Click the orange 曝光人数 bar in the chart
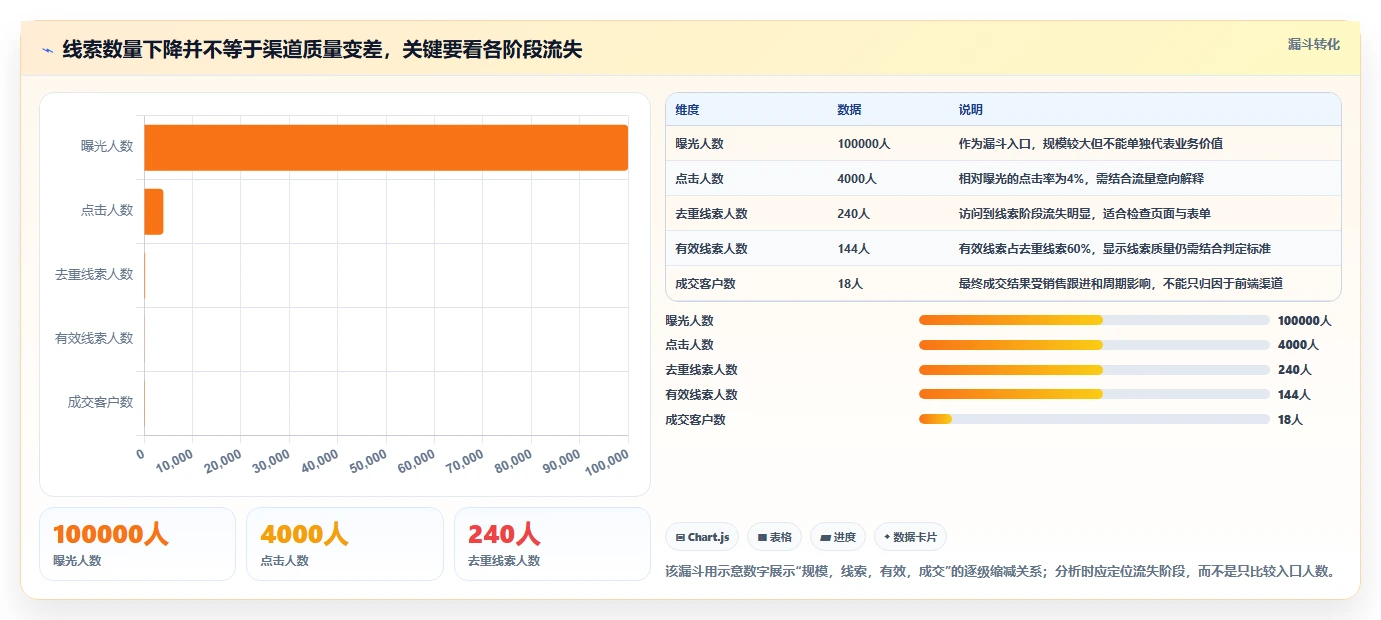 coord(386,147)
